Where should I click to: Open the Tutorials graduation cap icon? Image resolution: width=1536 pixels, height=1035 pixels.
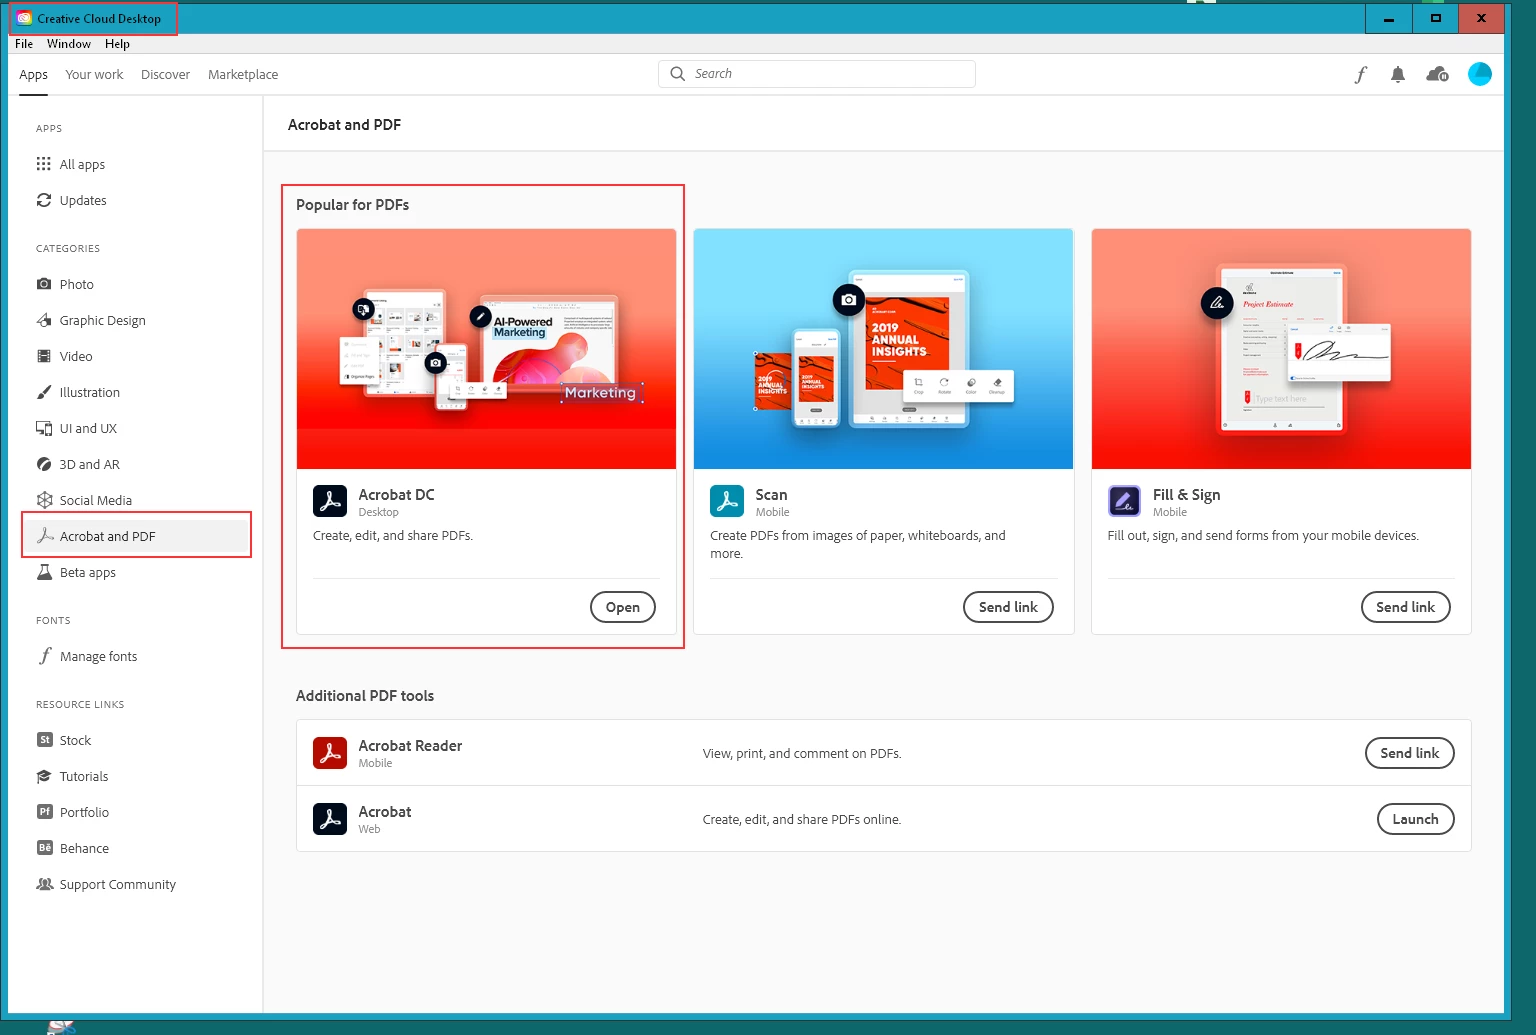click(x=44, y=776)
